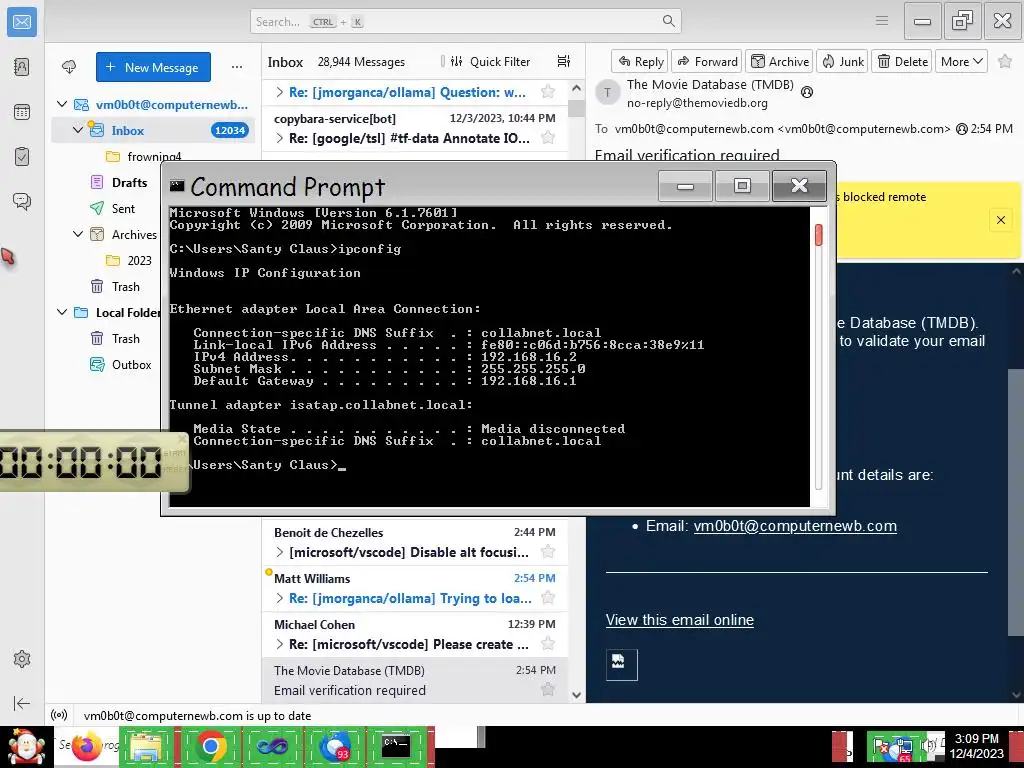Star the jmorganca/ollama Question message

(548, 91)
